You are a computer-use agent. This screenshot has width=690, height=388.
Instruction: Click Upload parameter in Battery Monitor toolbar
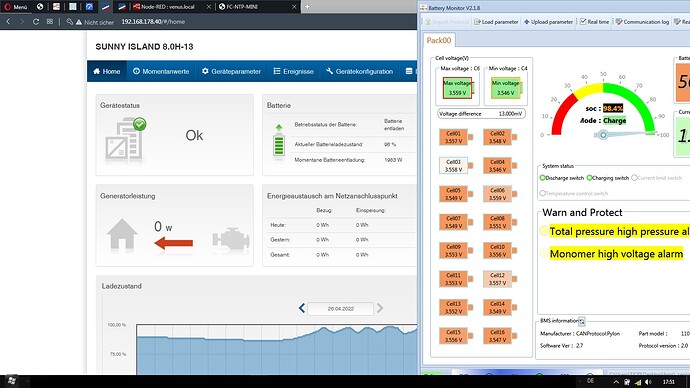[x=548, y=22]
